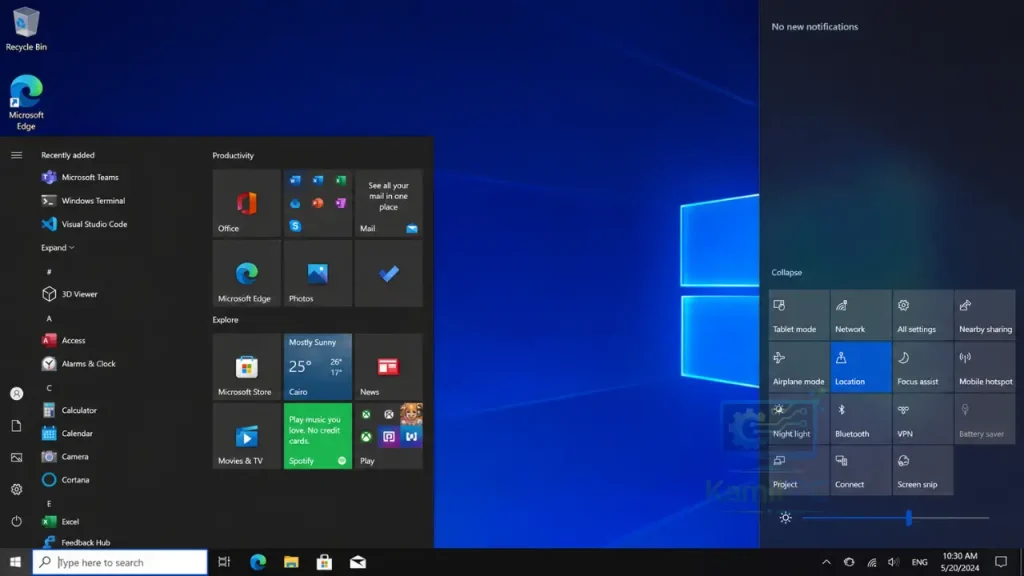Toggle Battery saver quick action
This screenshot has height=576, width=1024.
click(985, 420)
